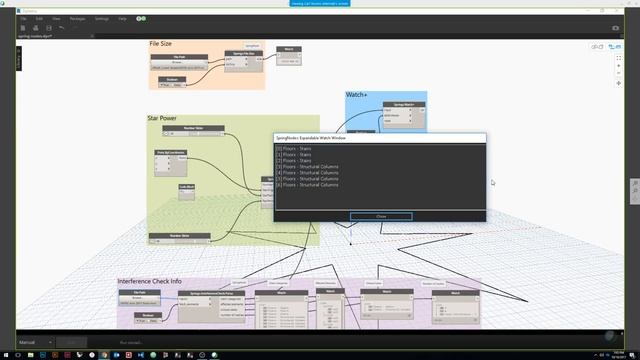Screen dimensions: 640x360
Task: Click Browse in File Size group's File Path
Action: 178,62
